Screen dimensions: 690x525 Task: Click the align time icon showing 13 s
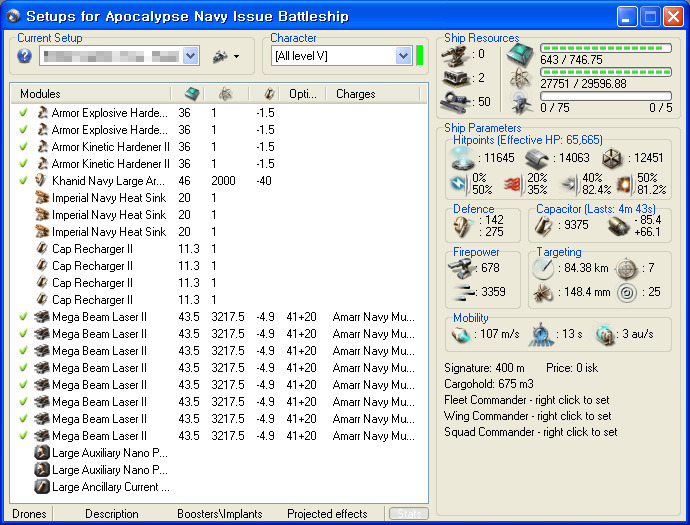[x=541, y=335]
